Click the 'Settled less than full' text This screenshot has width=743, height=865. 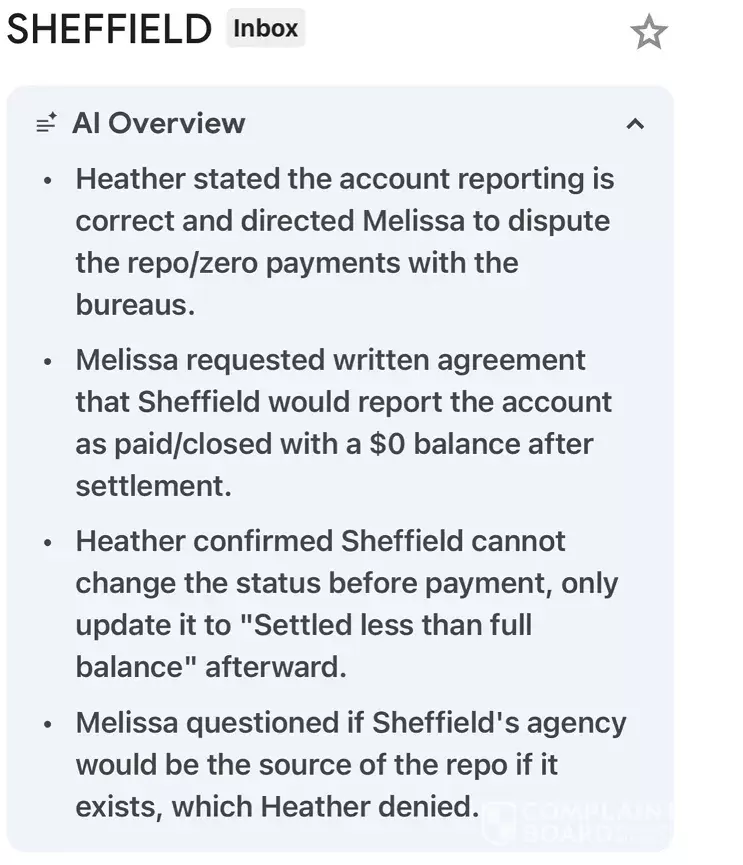pos(392,625)
